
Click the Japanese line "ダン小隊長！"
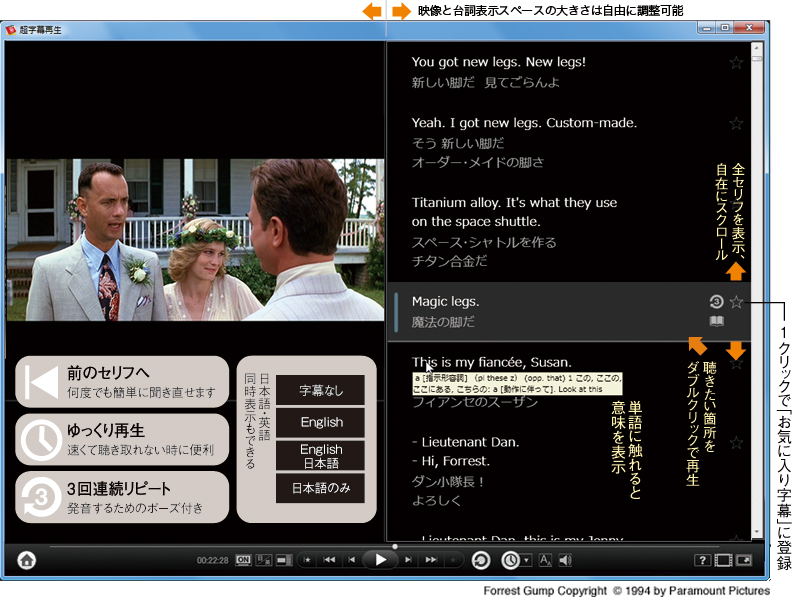click(448, 481)
